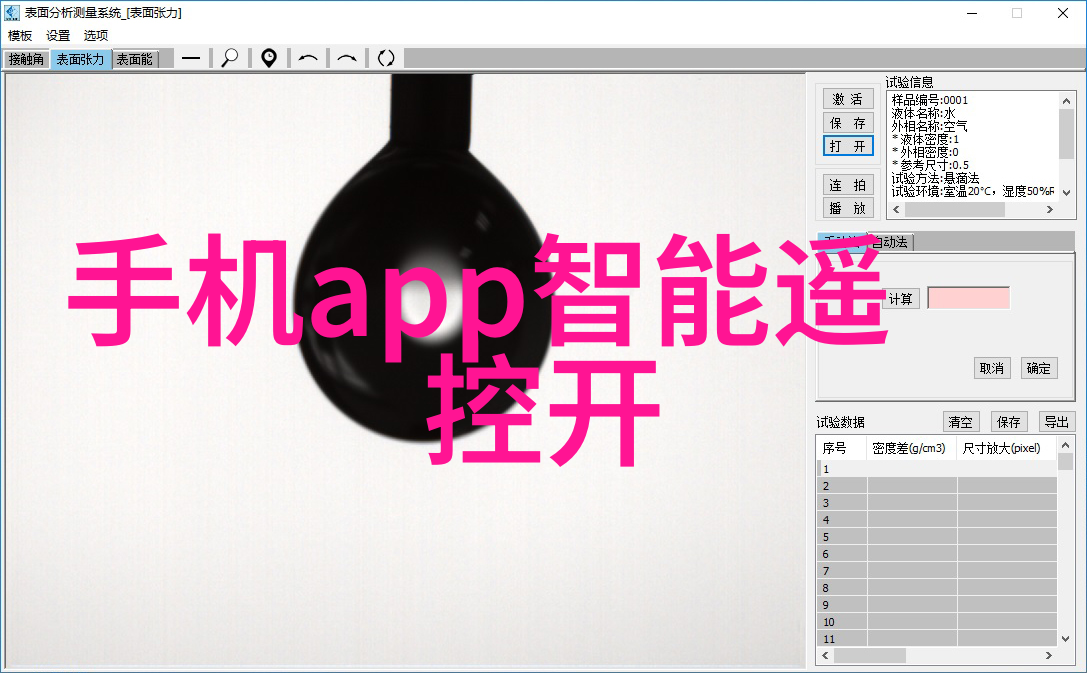Screen dimensions: 1087x673
Task: Click the 激活 button
Action: point(848,99)
